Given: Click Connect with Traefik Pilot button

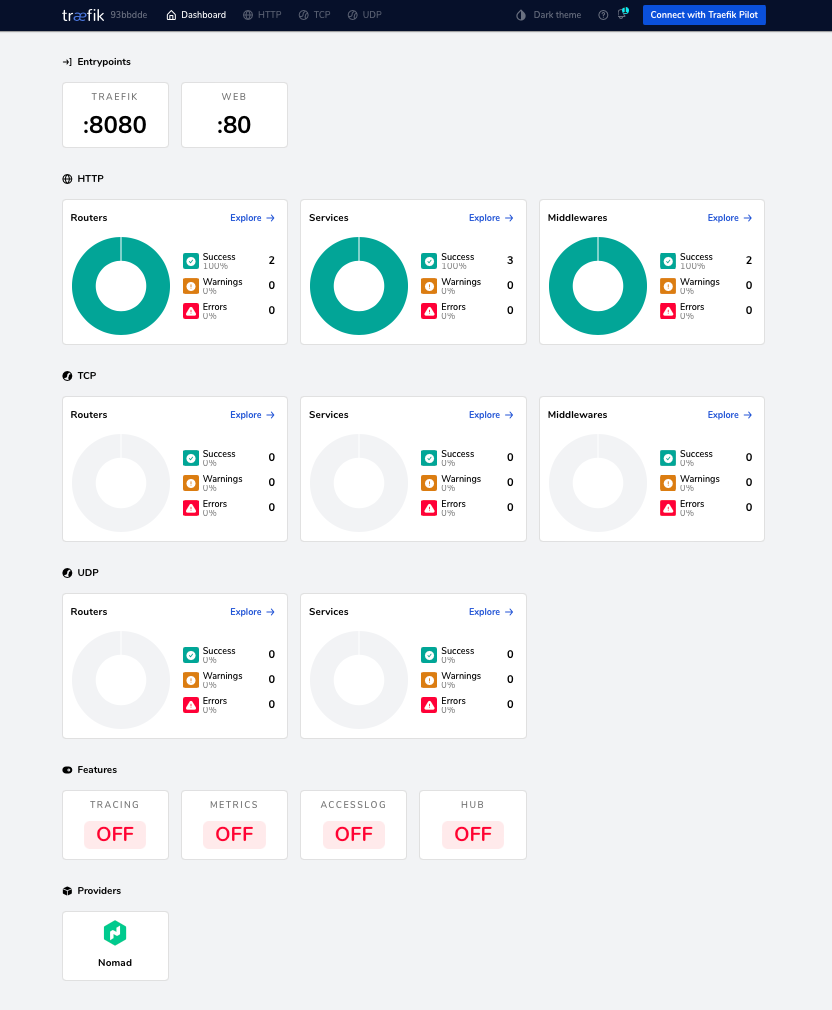Looking at the screenshot, I should click(704, 15).
